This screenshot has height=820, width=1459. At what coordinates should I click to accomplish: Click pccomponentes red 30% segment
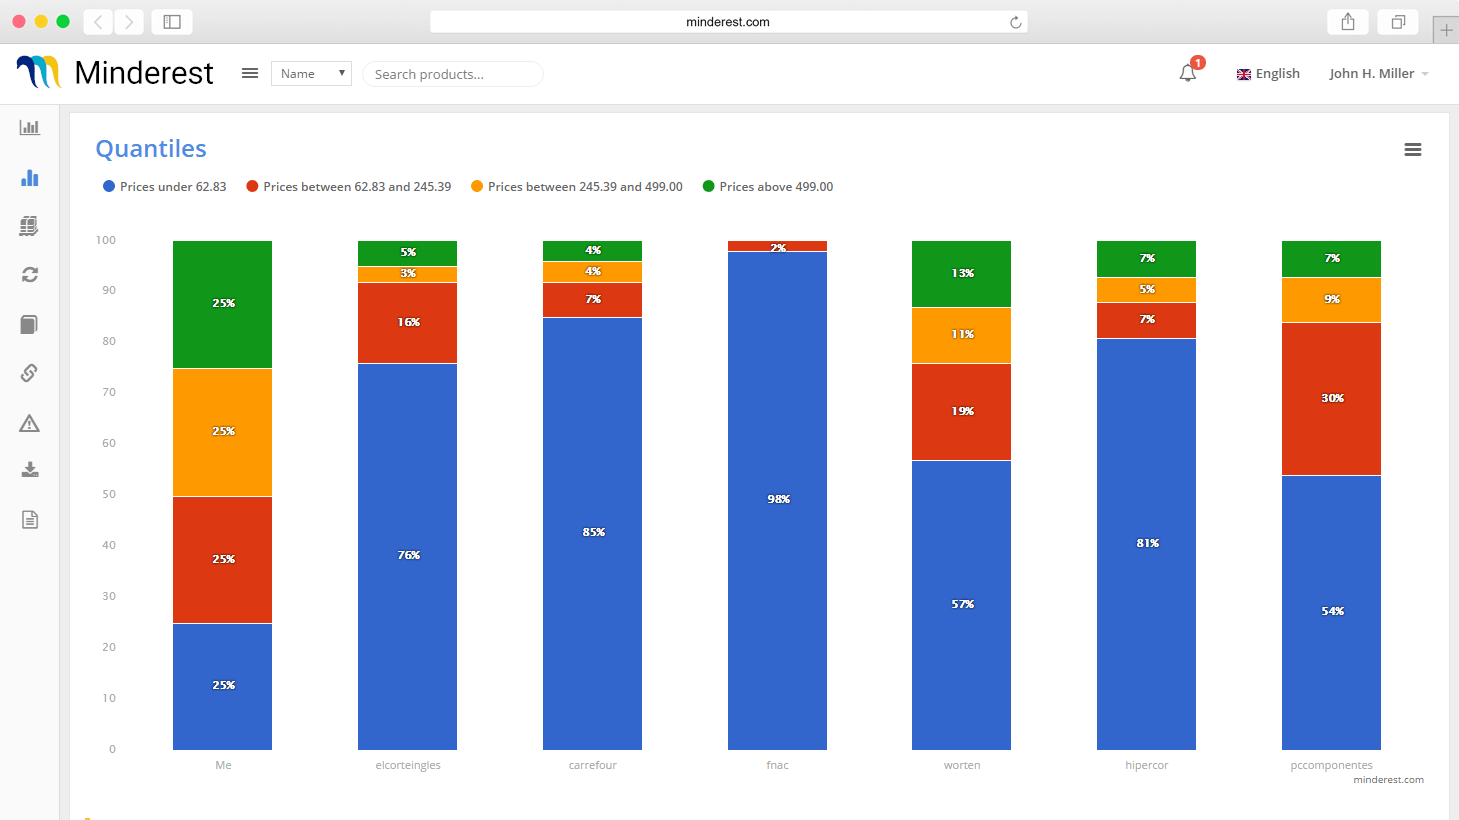click(1331, 399)
